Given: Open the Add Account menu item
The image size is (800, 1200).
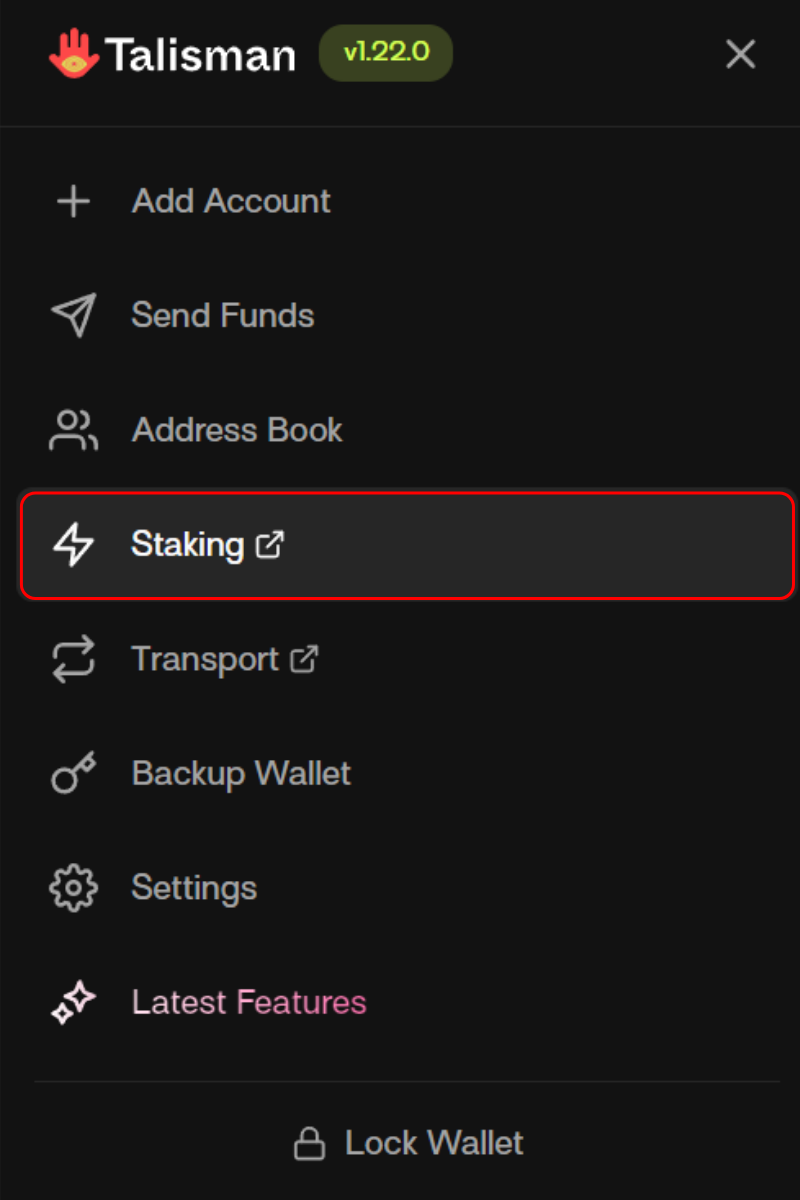Looking at the screenshot, I should click(x=231, y=201).
